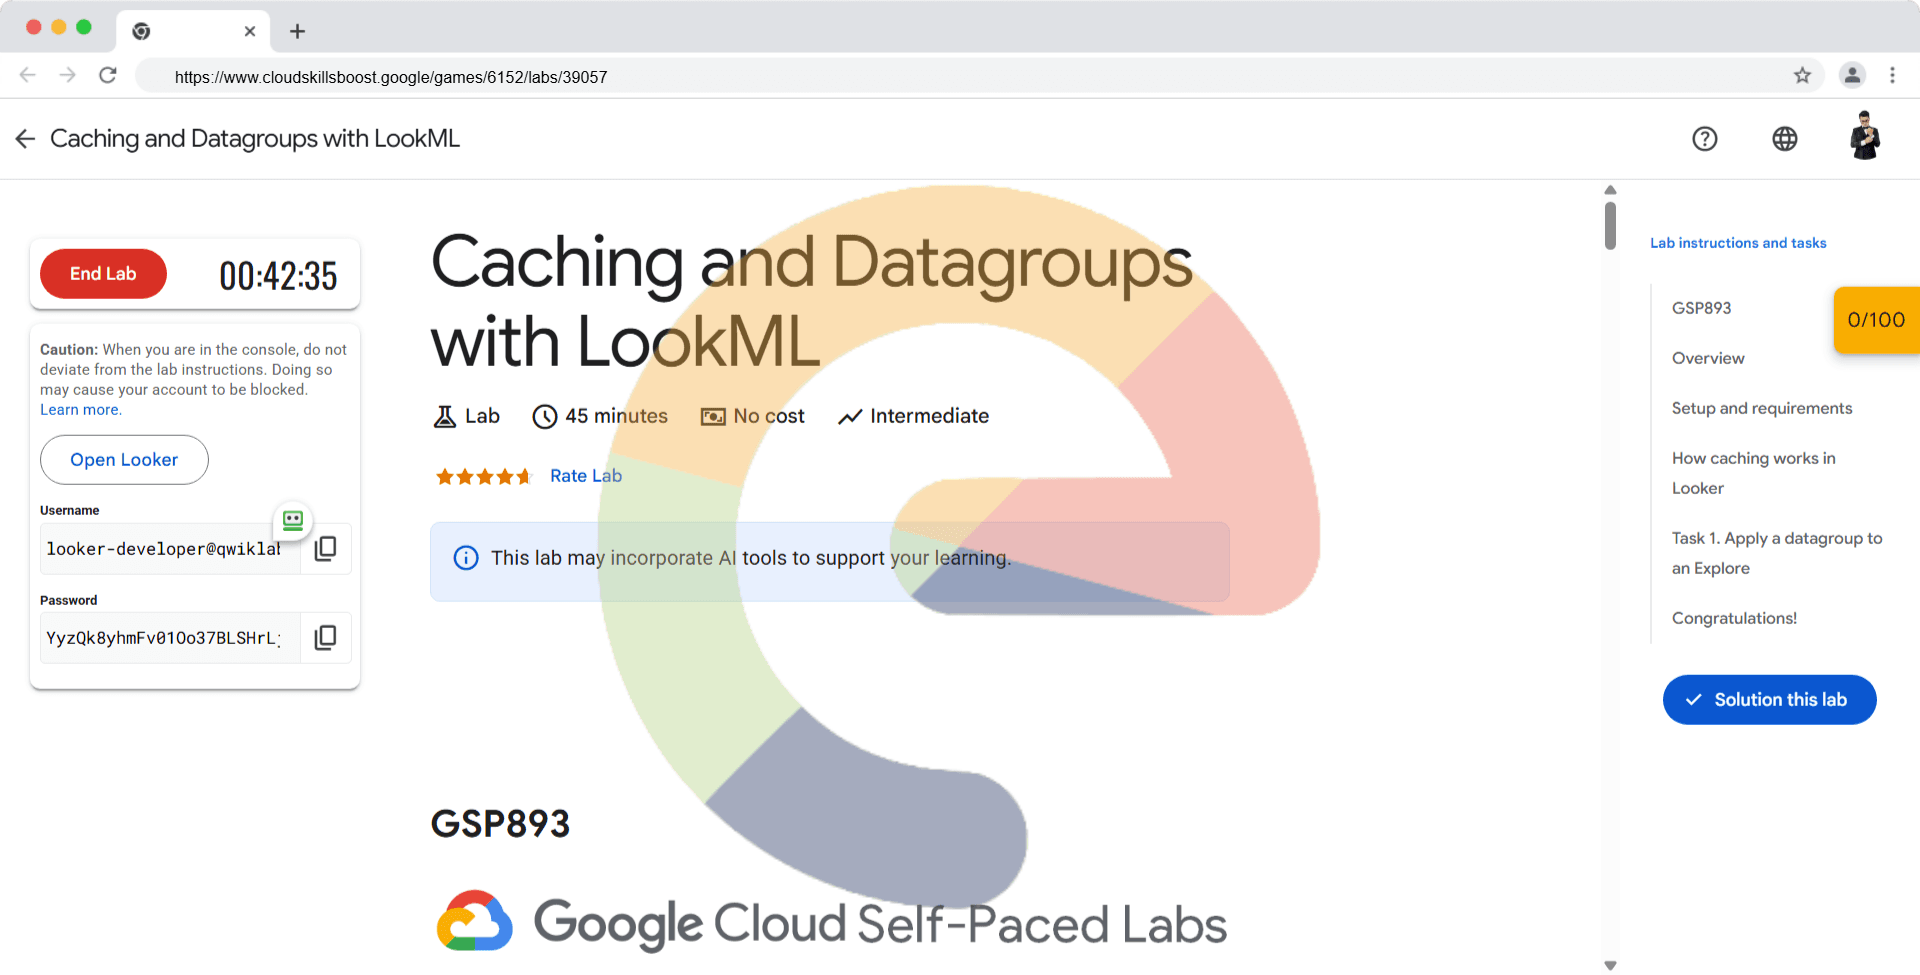
Task: Reload the page in the browser
Action: tap(108, 76)
